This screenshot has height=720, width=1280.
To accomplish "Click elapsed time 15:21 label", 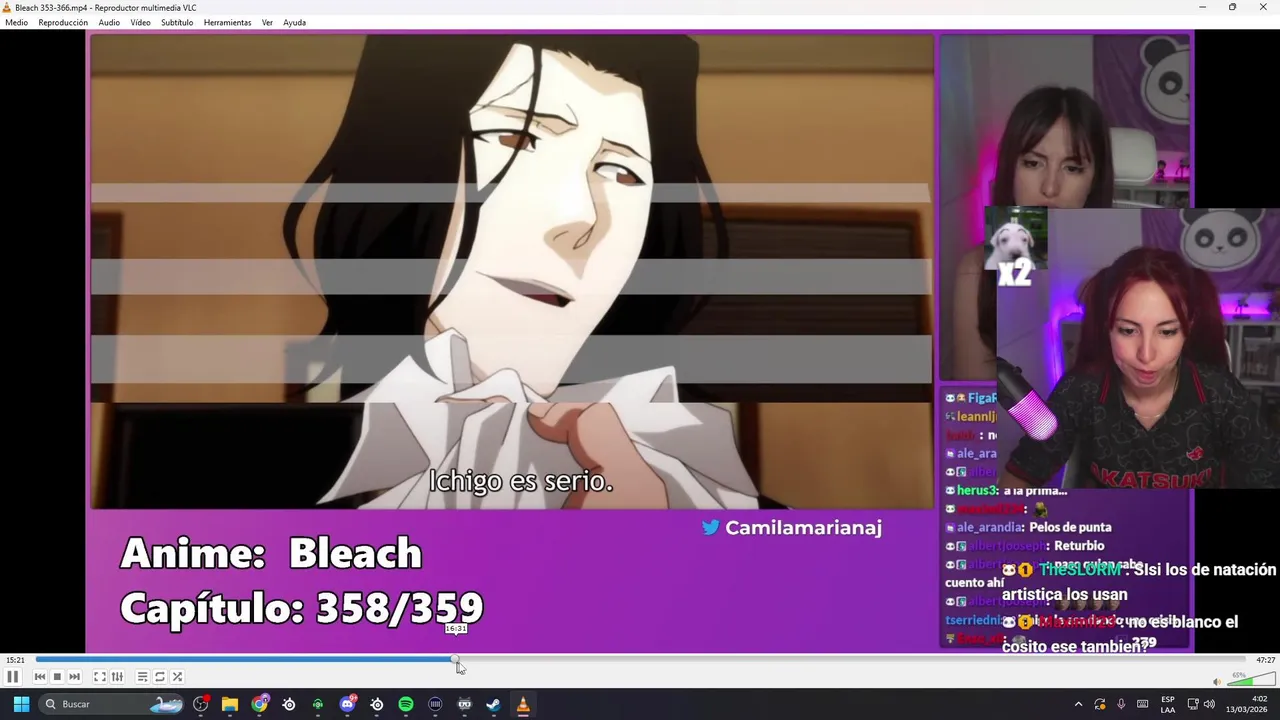I will [15, 660].
